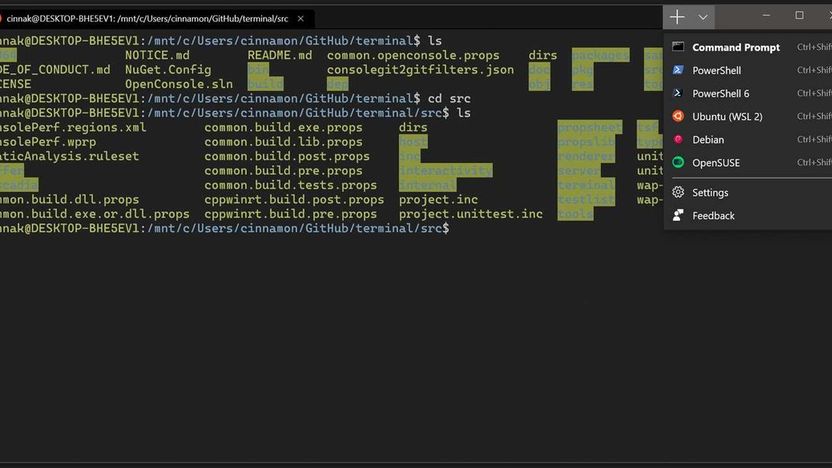Click cppwinrt.build.pre.props file name
This screenshot has width=832, height=468.
tap(291, 214)
